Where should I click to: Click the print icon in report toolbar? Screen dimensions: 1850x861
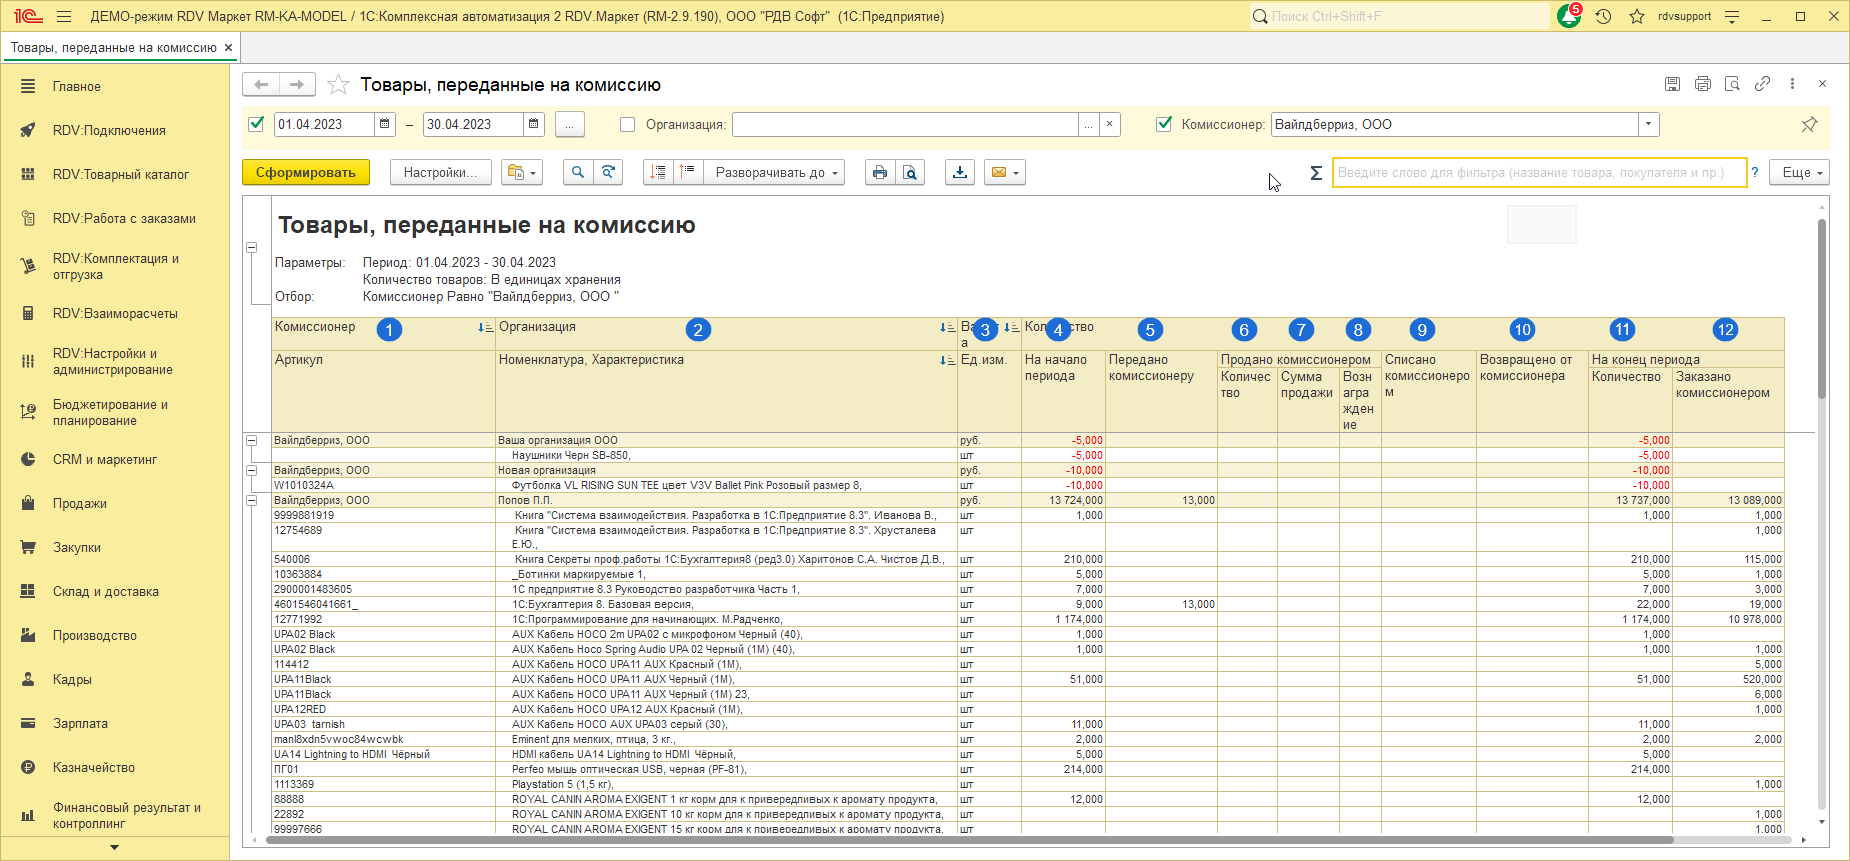(879, 173)
